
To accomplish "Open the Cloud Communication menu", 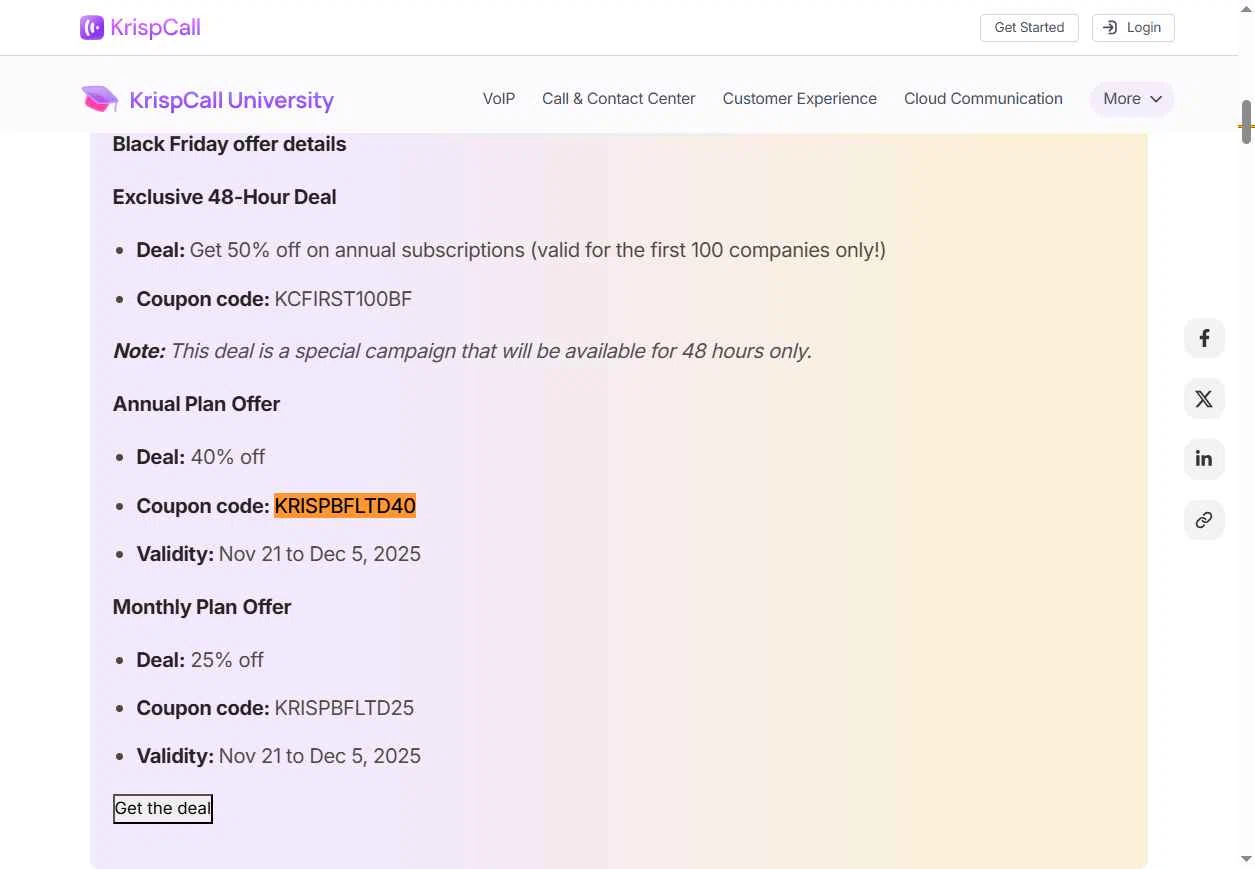I will (983, 99).
